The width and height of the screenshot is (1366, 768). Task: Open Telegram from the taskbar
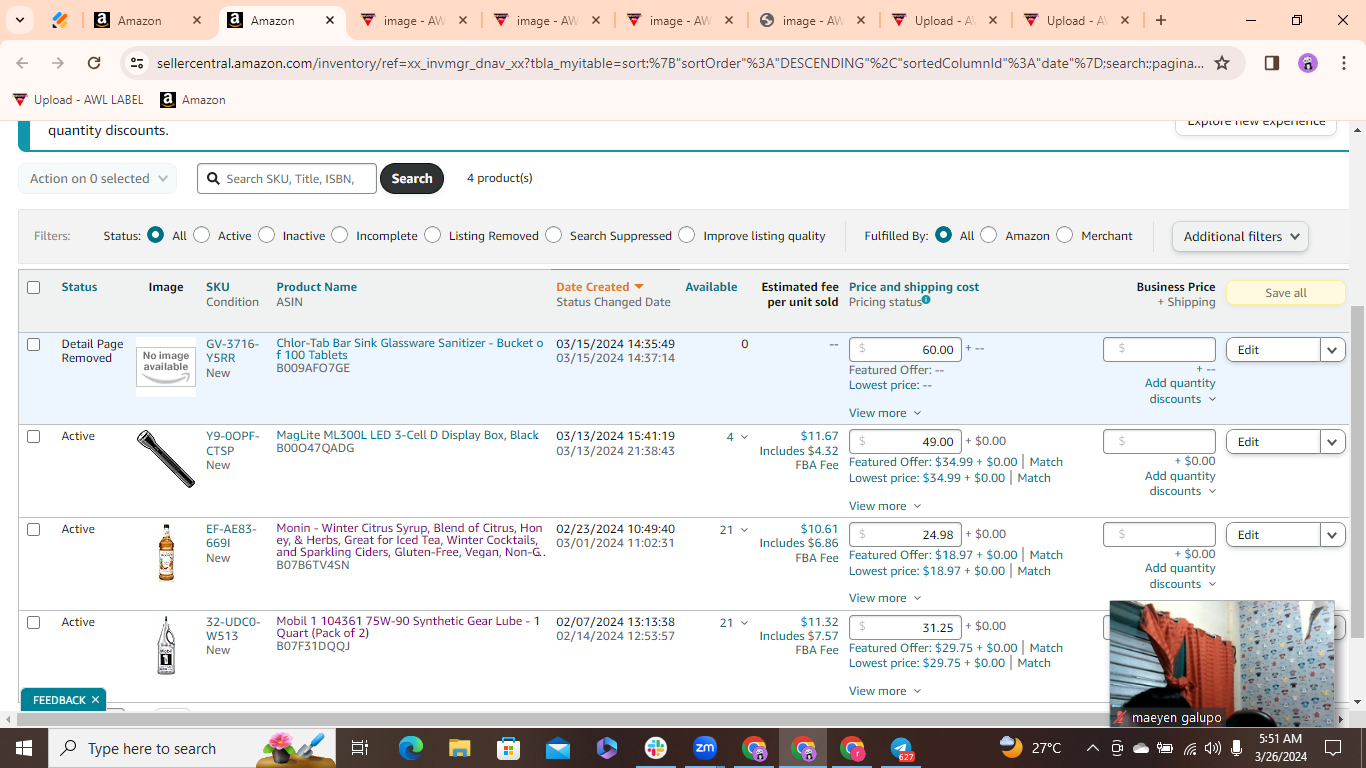tap(902, 748)
